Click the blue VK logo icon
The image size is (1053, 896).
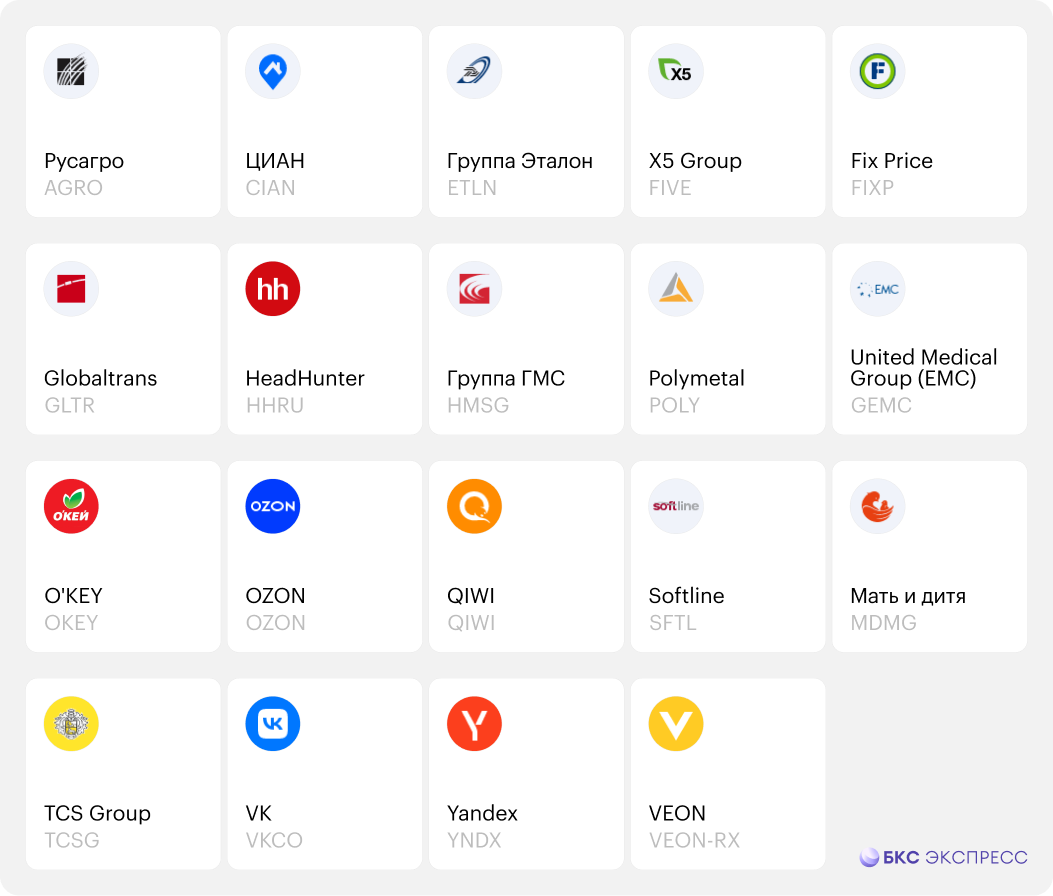pyautogui.click(x=273, y=724)
